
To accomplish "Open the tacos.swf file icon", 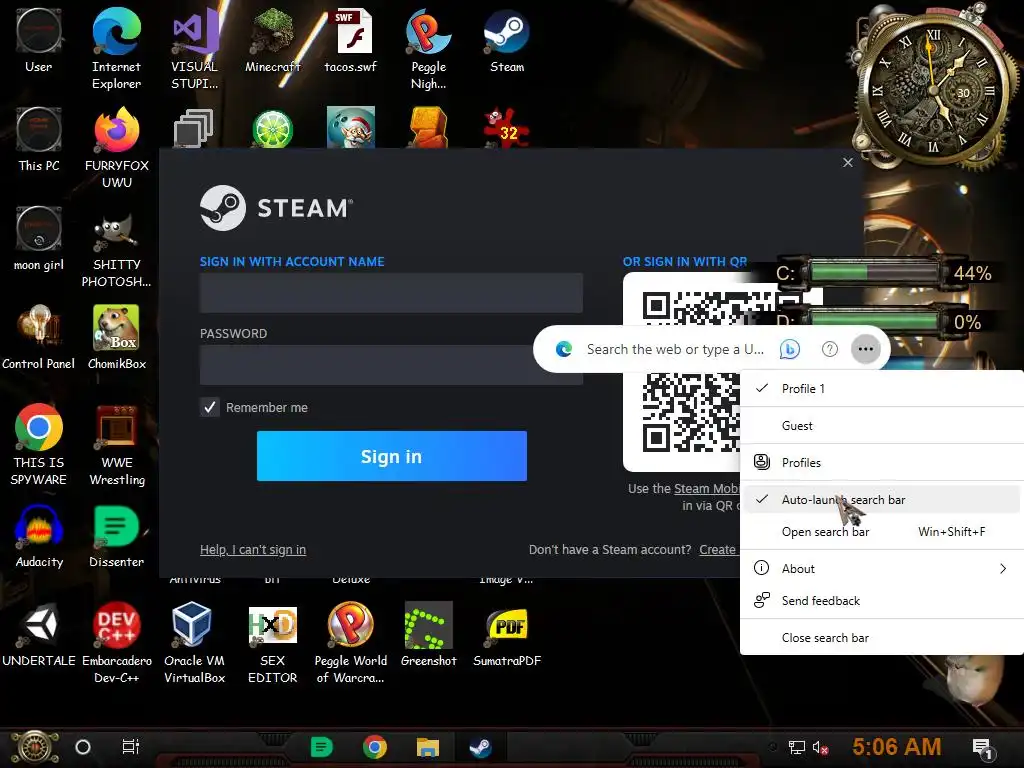I will [351, 40].
